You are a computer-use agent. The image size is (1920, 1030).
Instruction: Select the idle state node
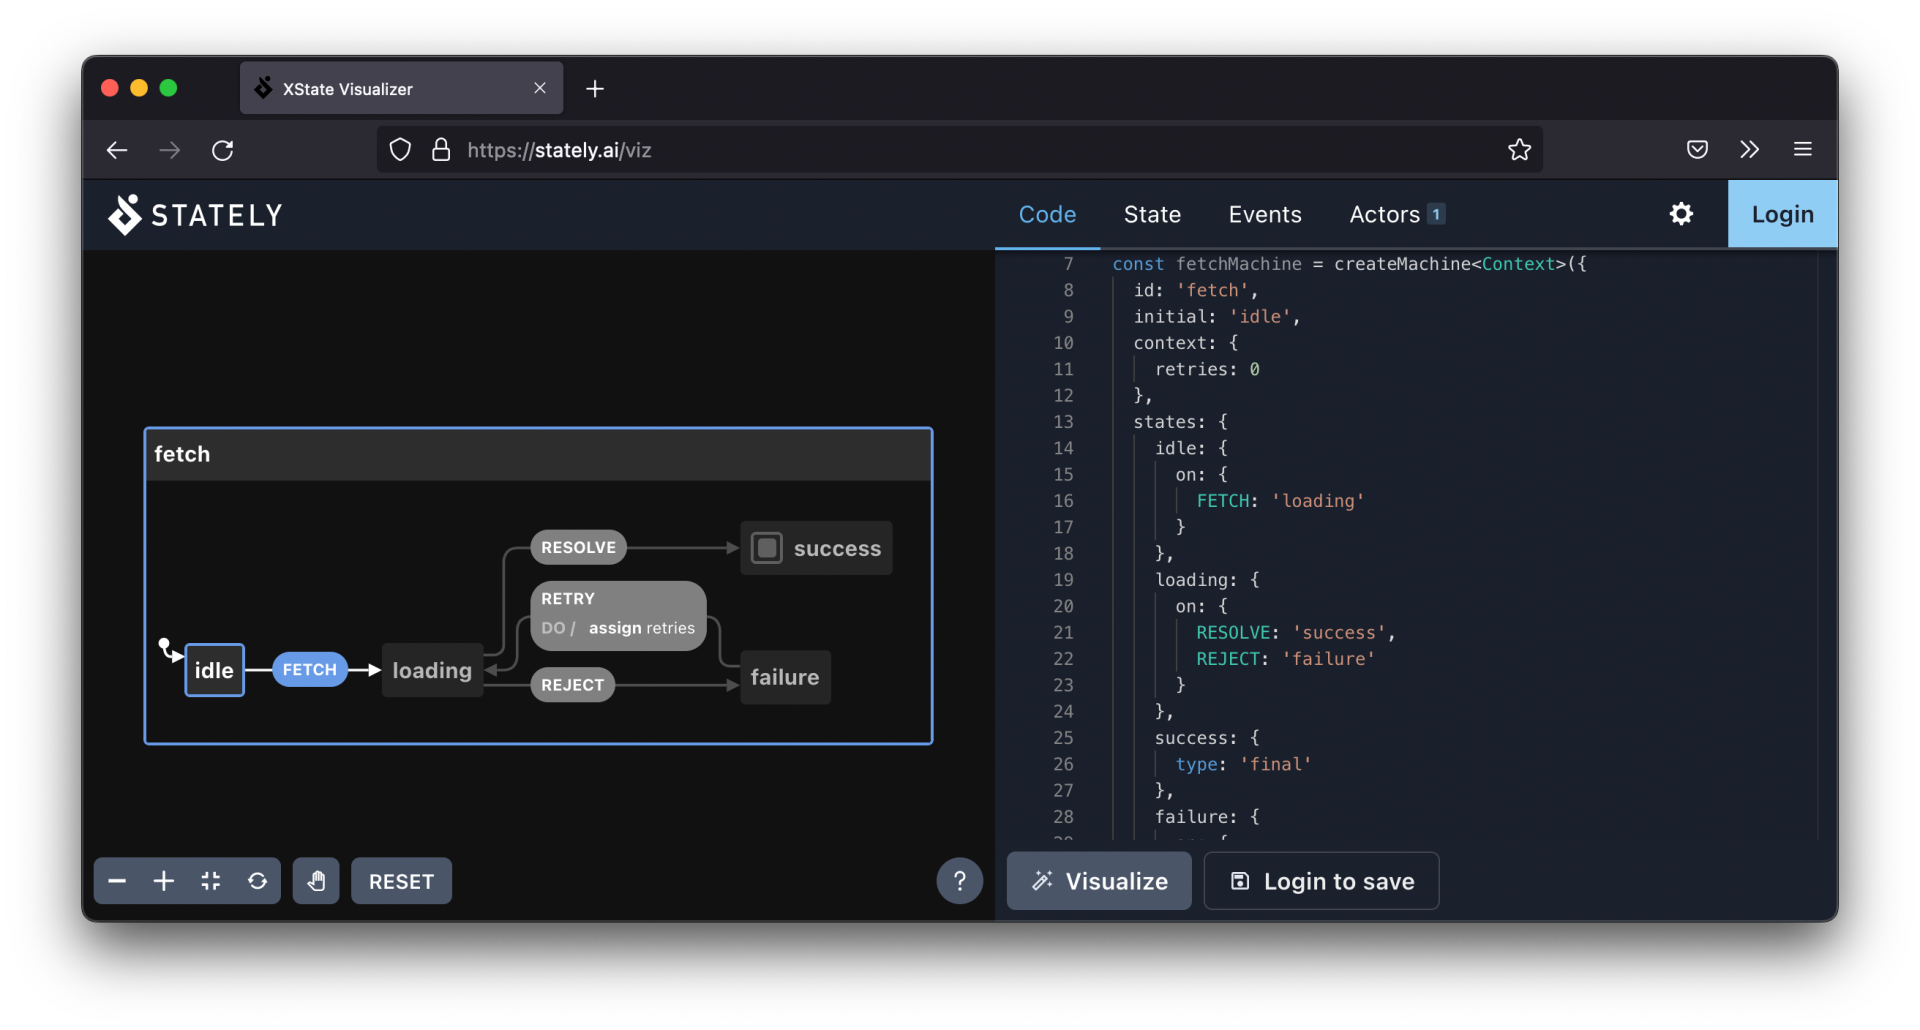pos(214,670)
